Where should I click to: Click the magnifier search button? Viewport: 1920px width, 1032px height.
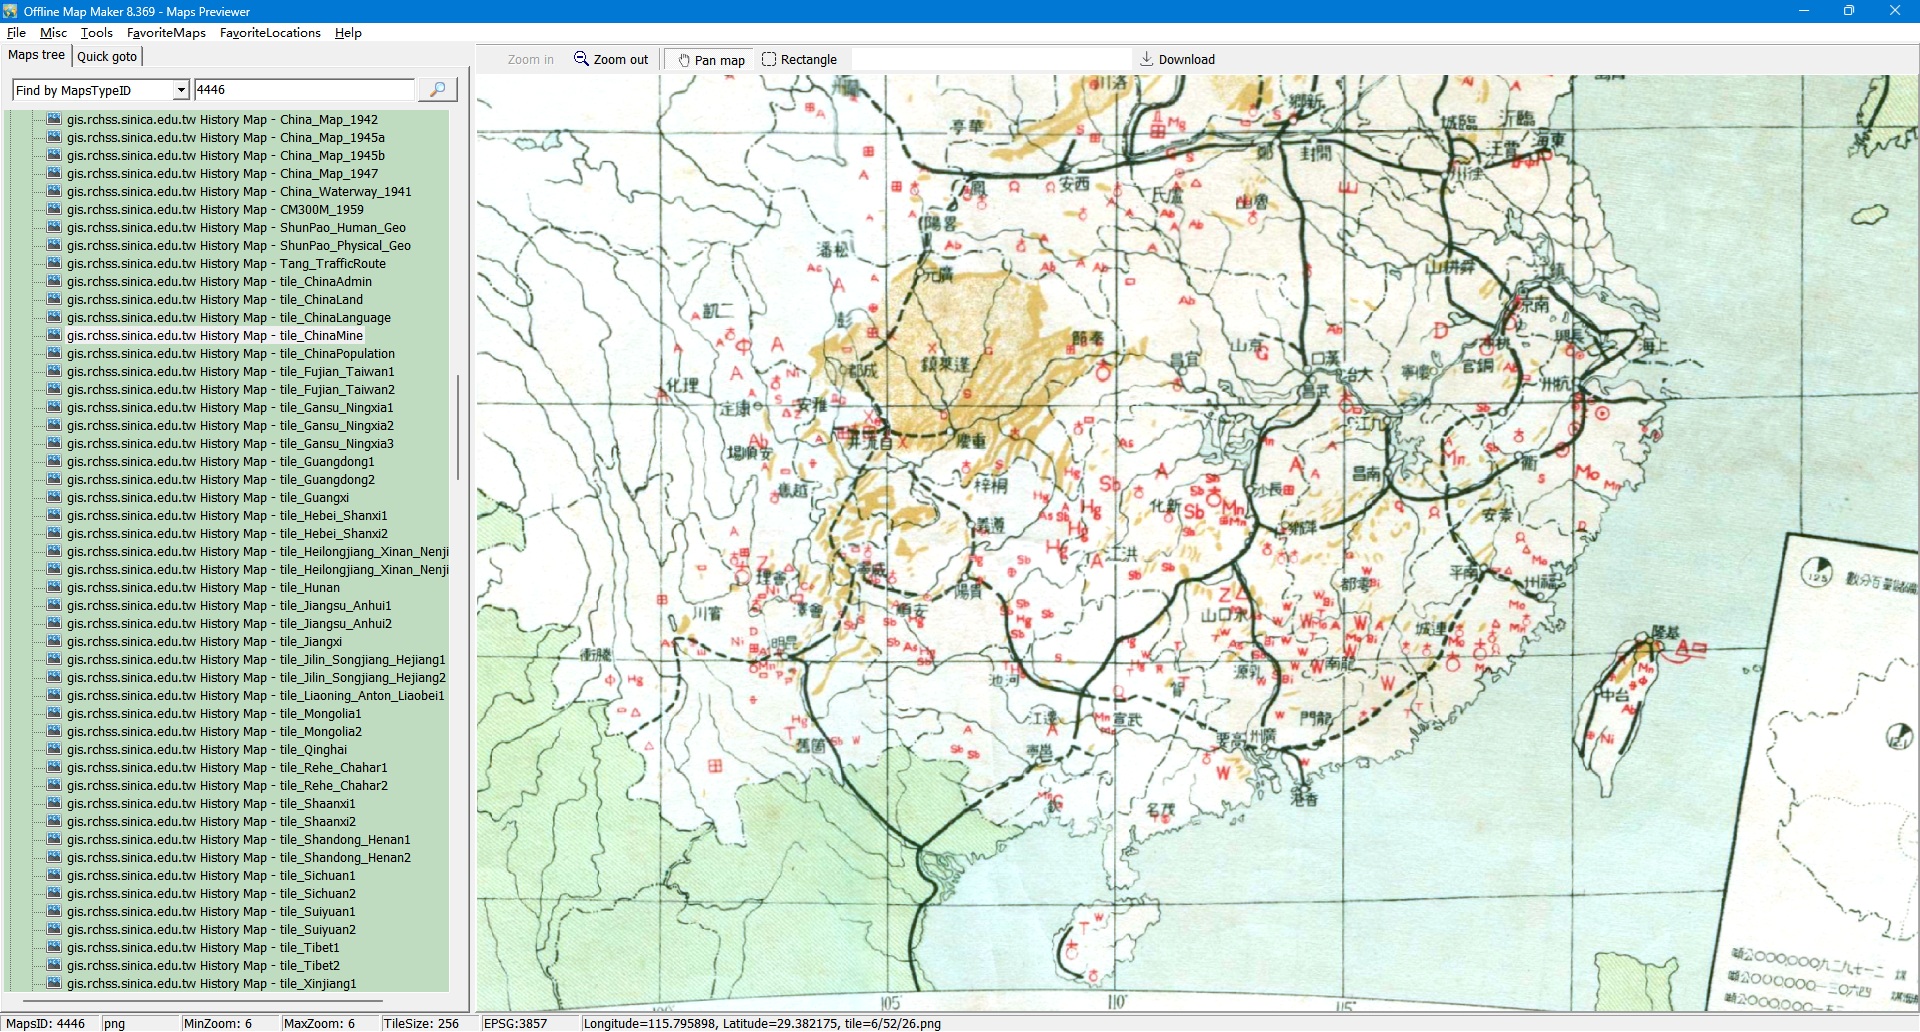coord(437,90)
